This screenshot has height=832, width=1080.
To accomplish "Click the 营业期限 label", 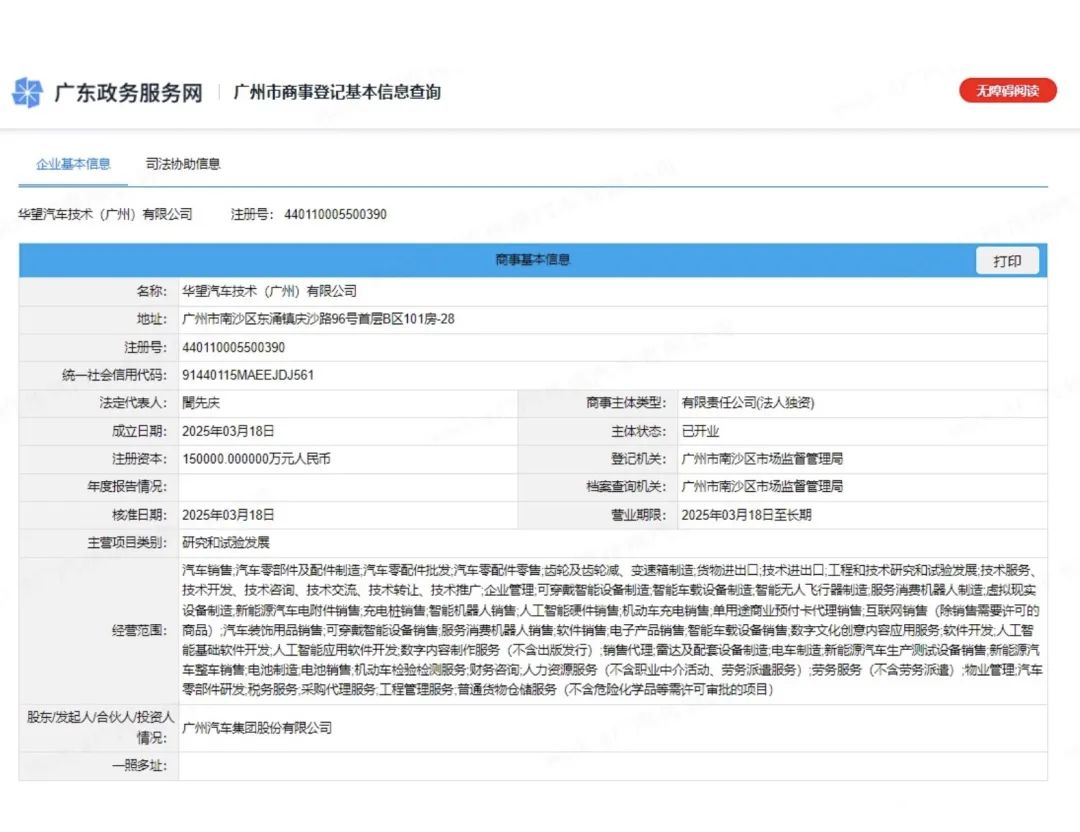I will pyautogui.click(x=638, y=515).
